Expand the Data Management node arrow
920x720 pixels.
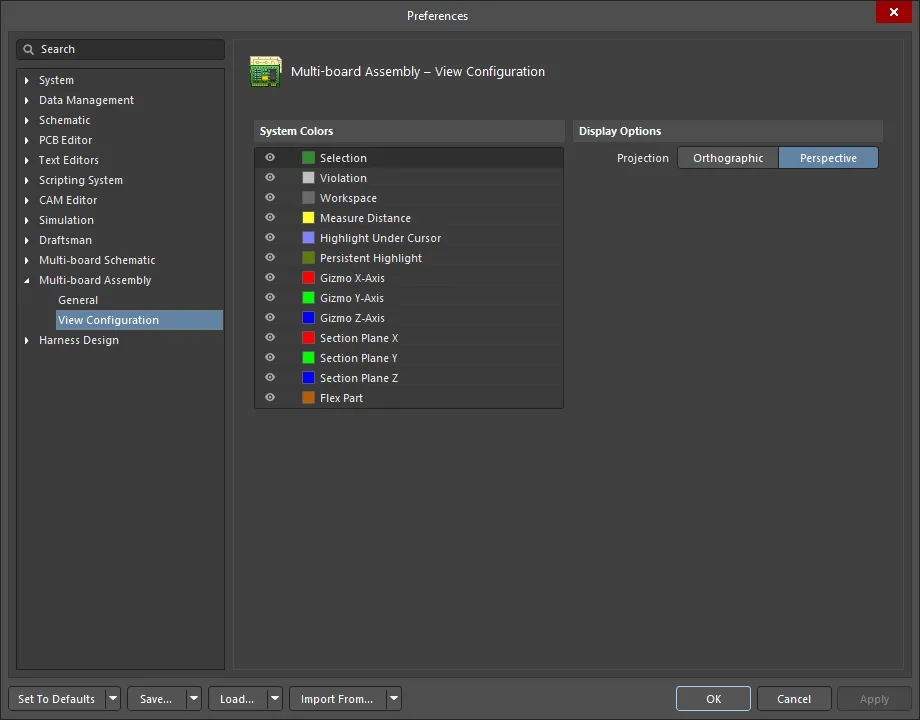(26, 100)
